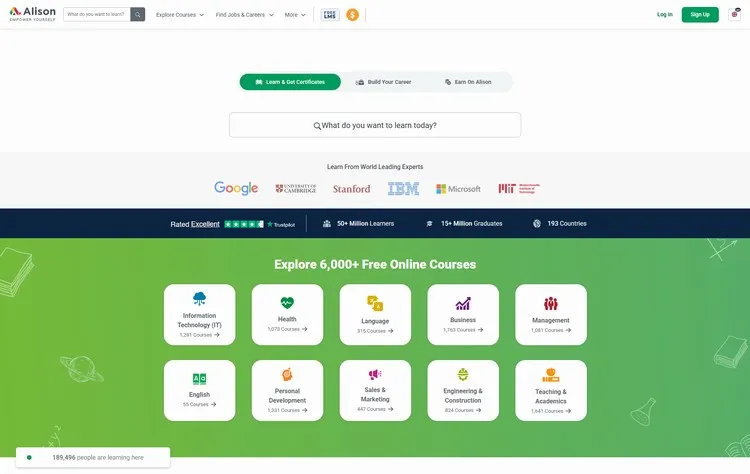Expand the Explore Courses dropdown
This screenshot has height=474, width=750.
pos(180,15)
